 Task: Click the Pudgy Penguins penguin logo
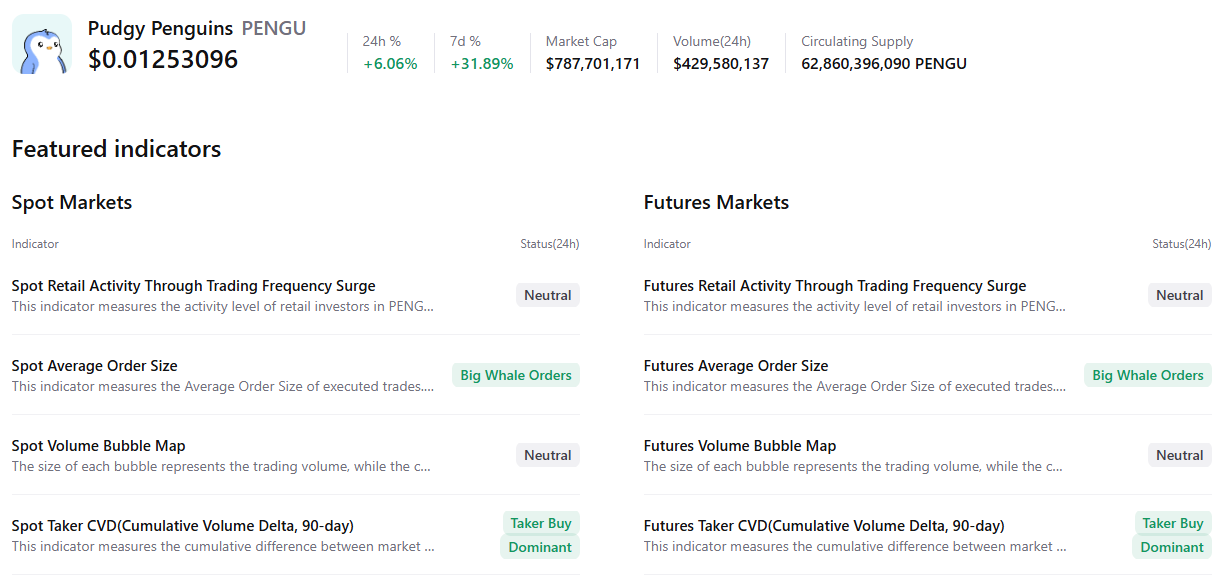point(41,44)
